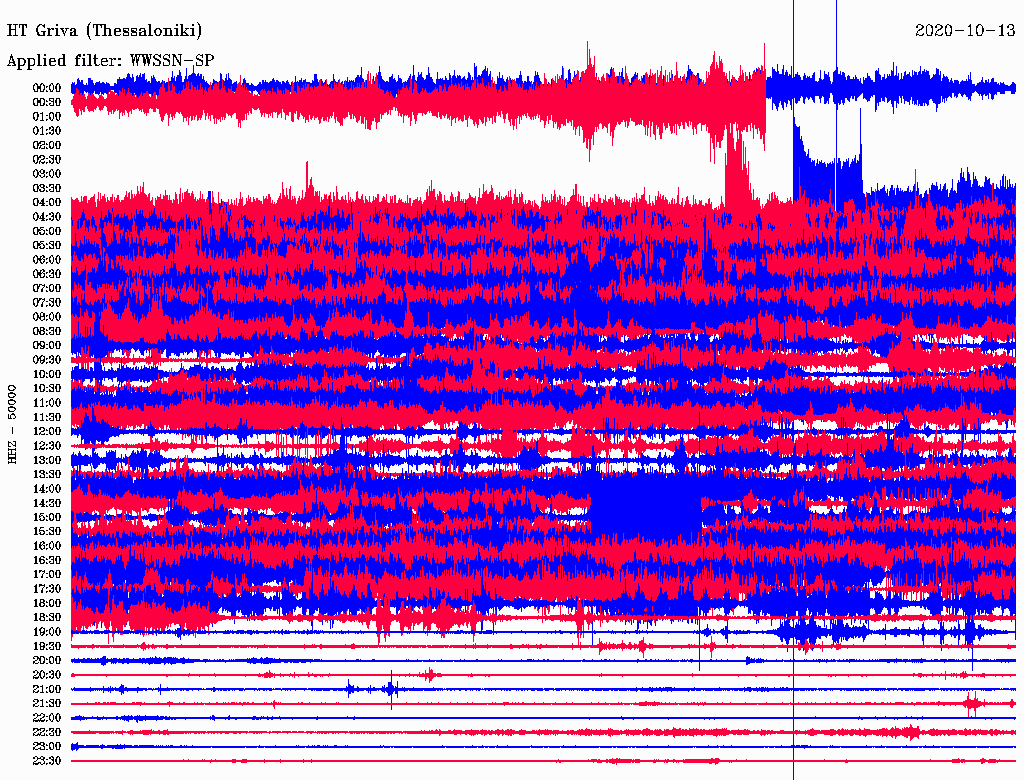The image size is (1024, 780).
Task: Select the 19:30 time label
Action: pyautogui.click(x=47, y=647)
